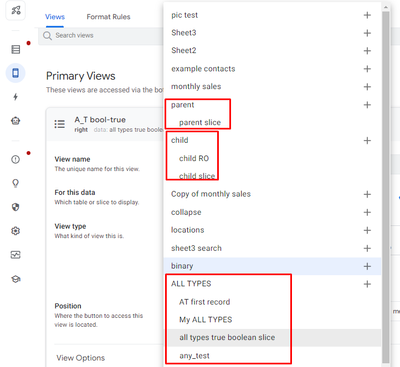Add slice for ALL TYPES table
This screenshot has width=400, height=367.
tap(367, 284)
